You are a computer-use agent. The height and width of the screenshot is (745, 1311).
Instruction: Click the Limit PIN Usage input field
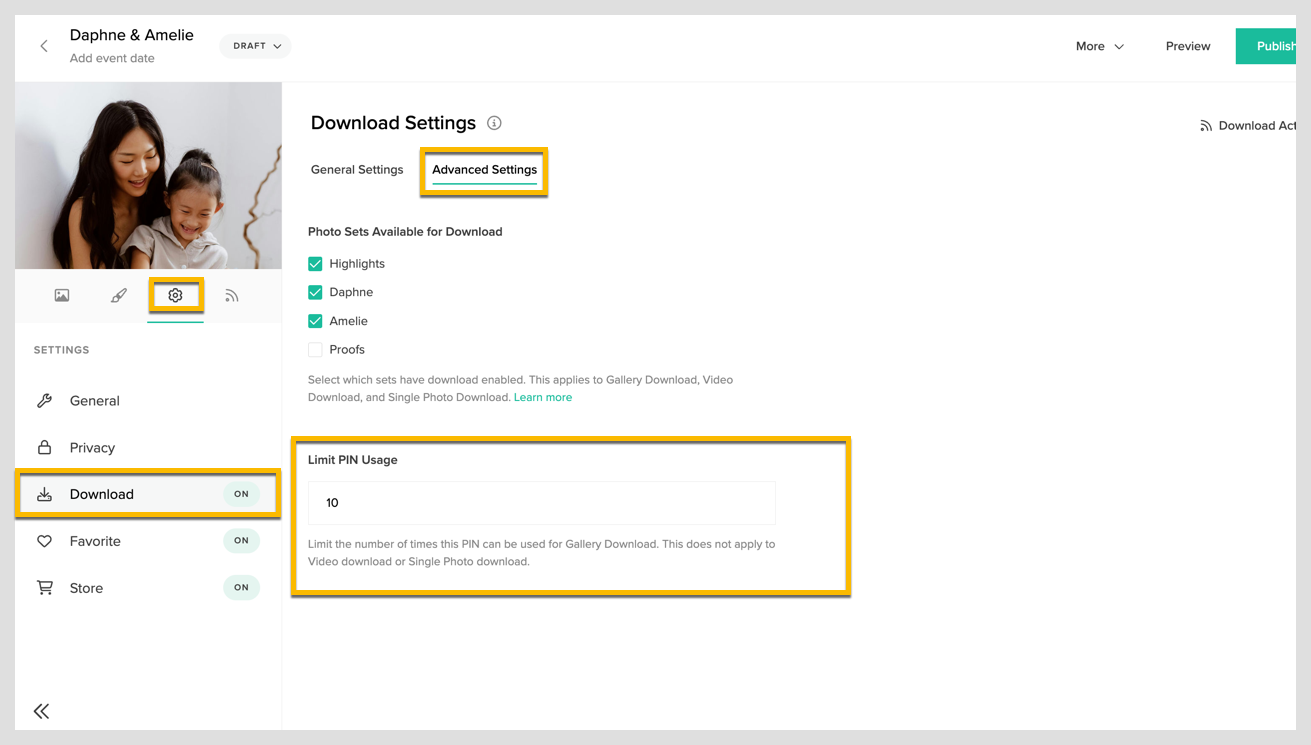click(541, 503)
